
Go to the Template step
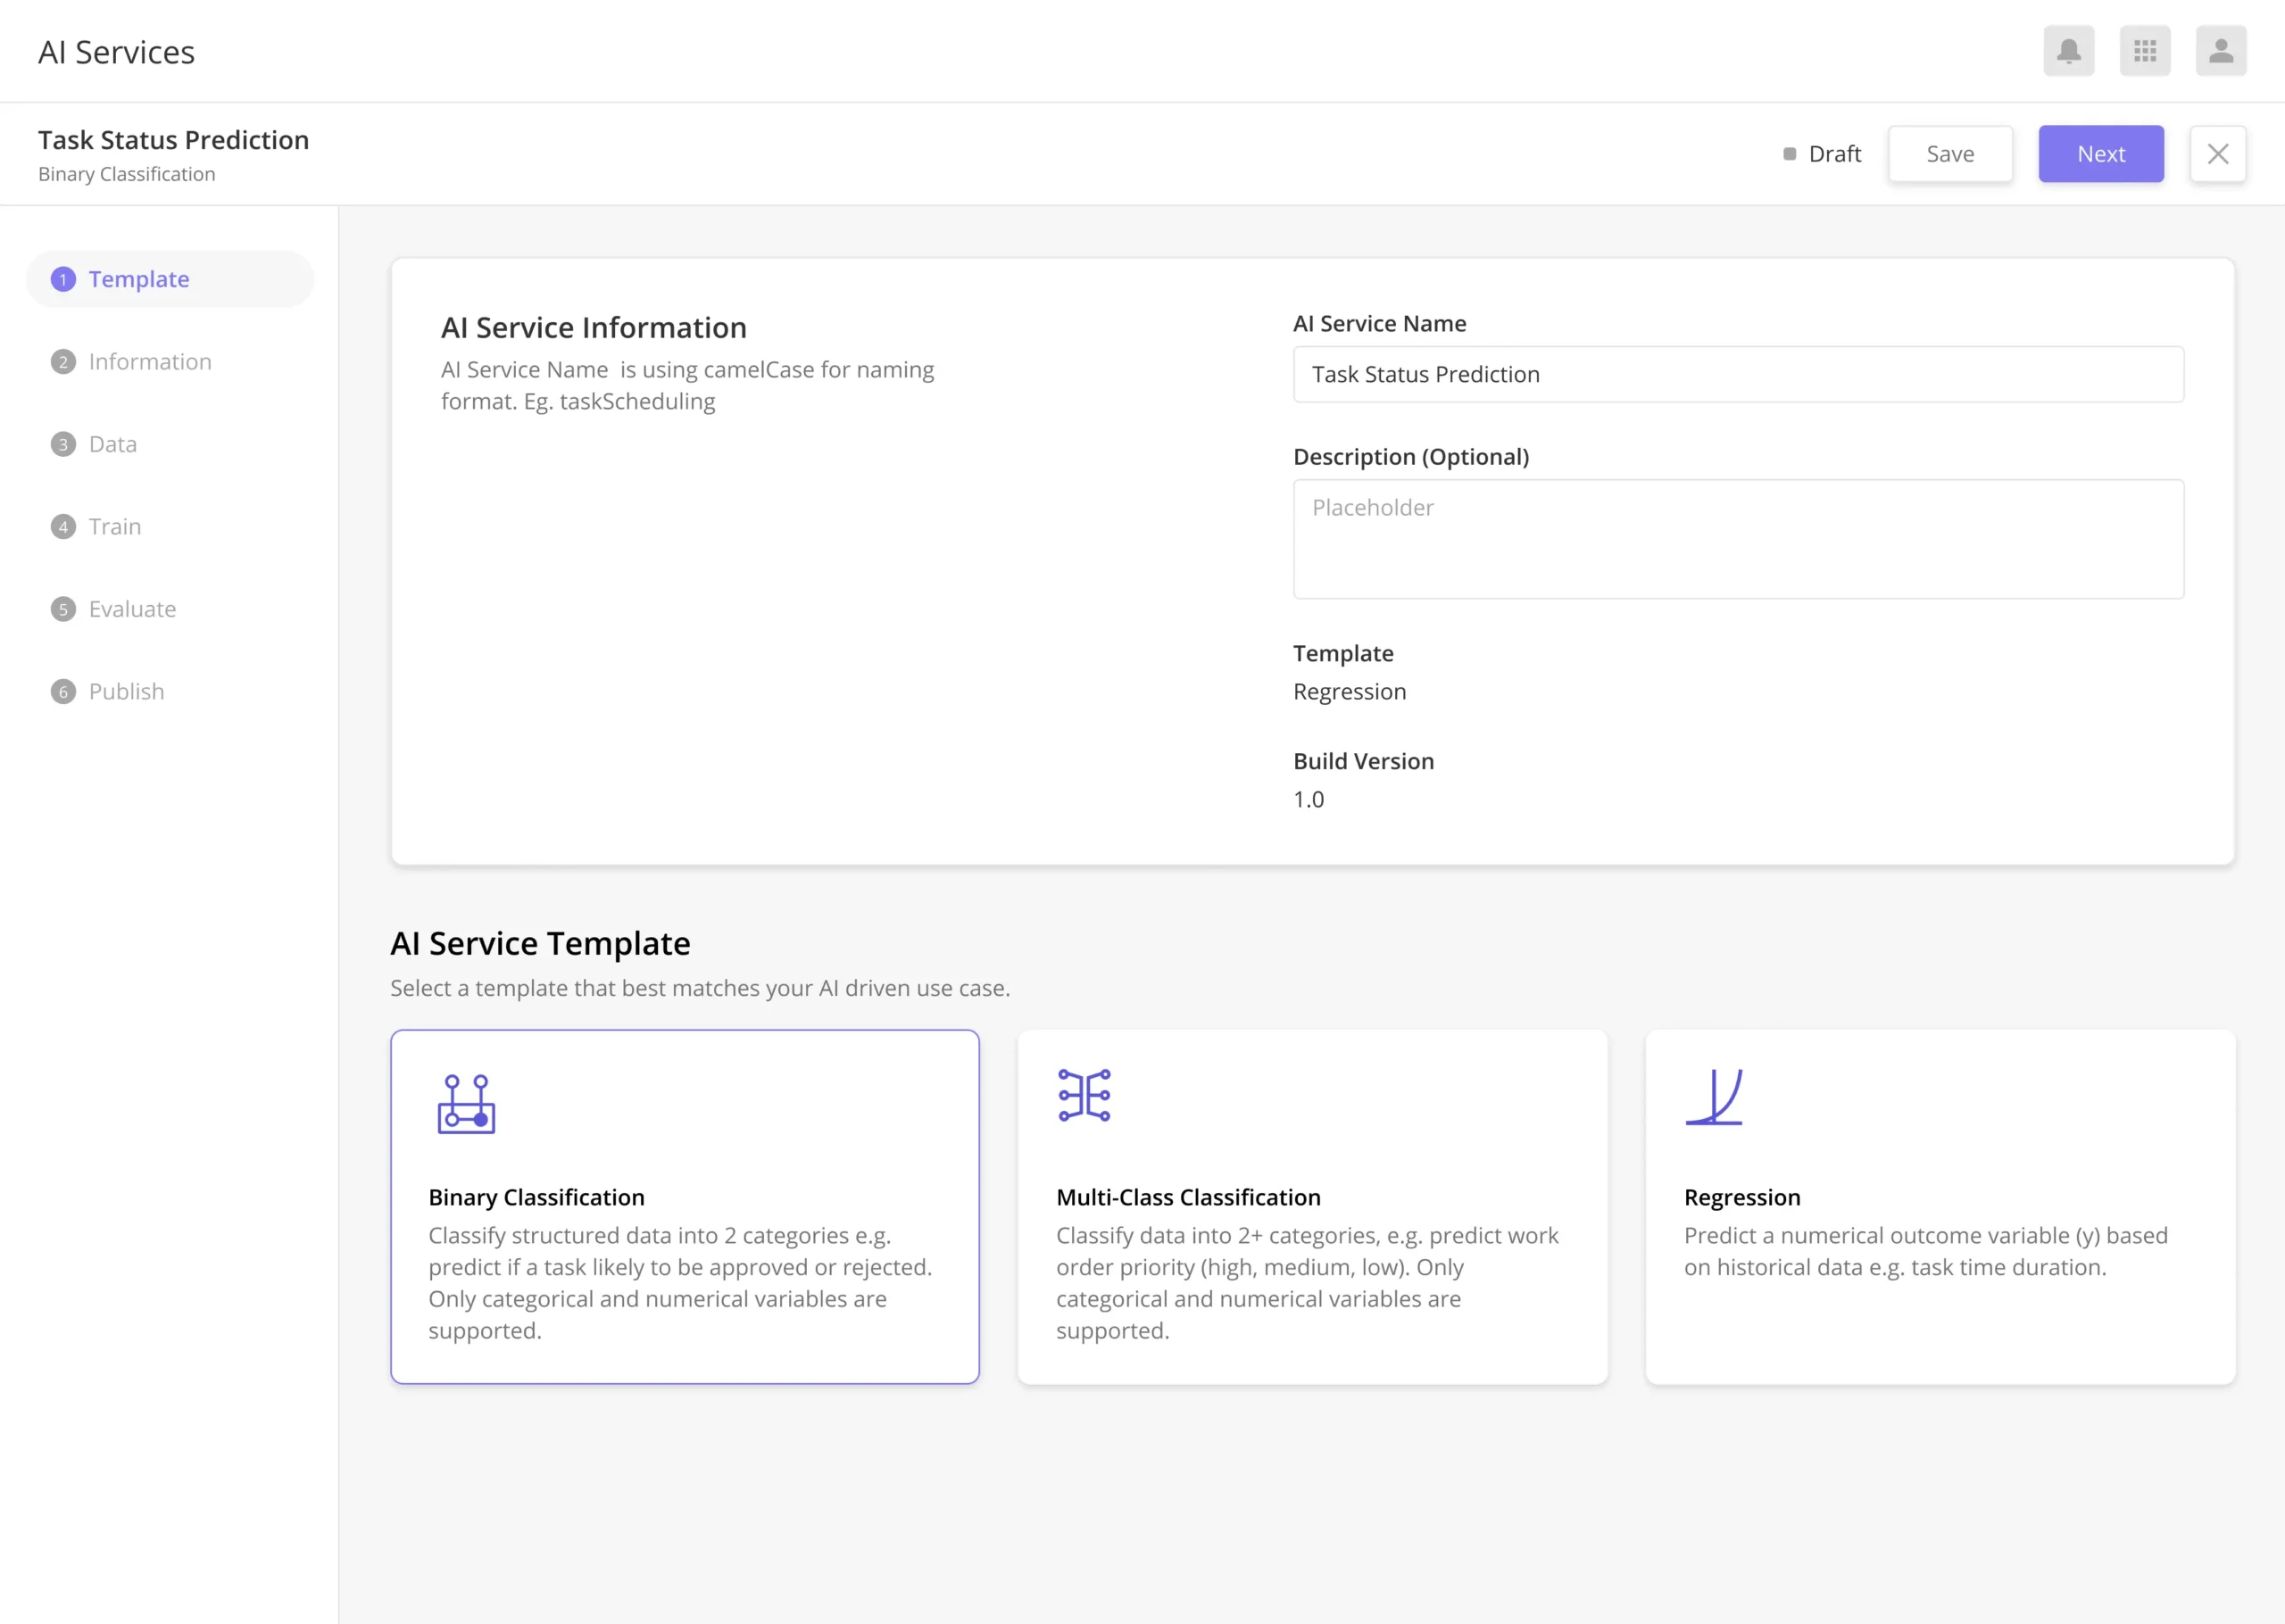[170, 279]
